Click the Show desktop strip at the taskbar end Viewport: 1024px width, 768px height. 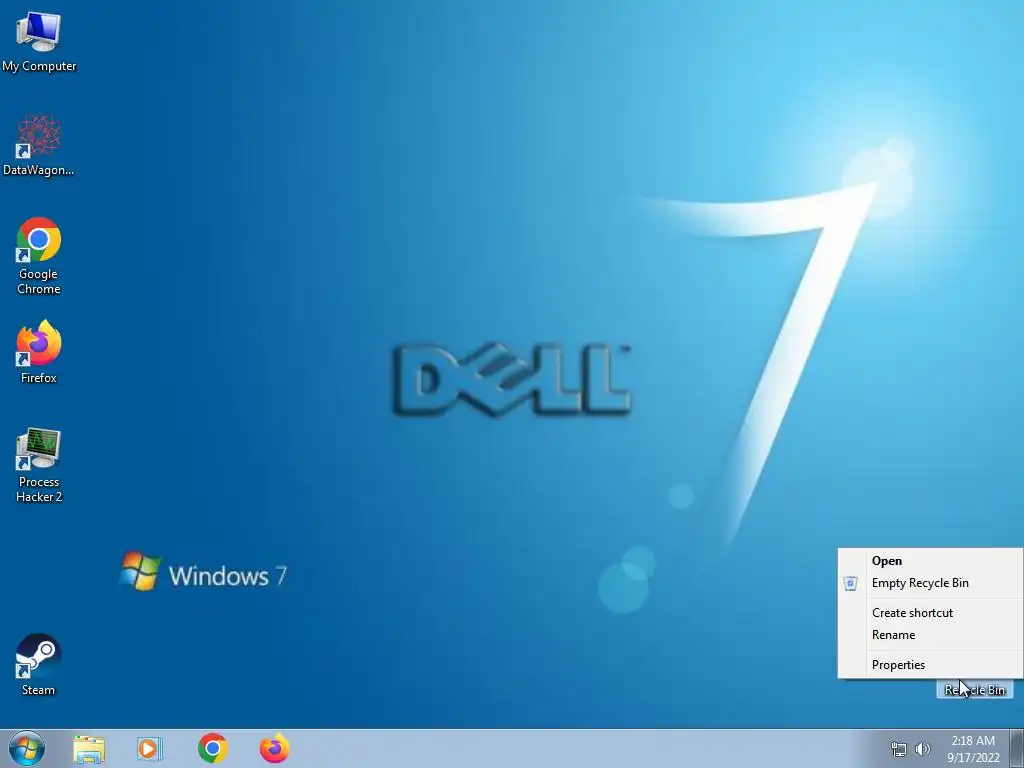(x=1016, y=748)
